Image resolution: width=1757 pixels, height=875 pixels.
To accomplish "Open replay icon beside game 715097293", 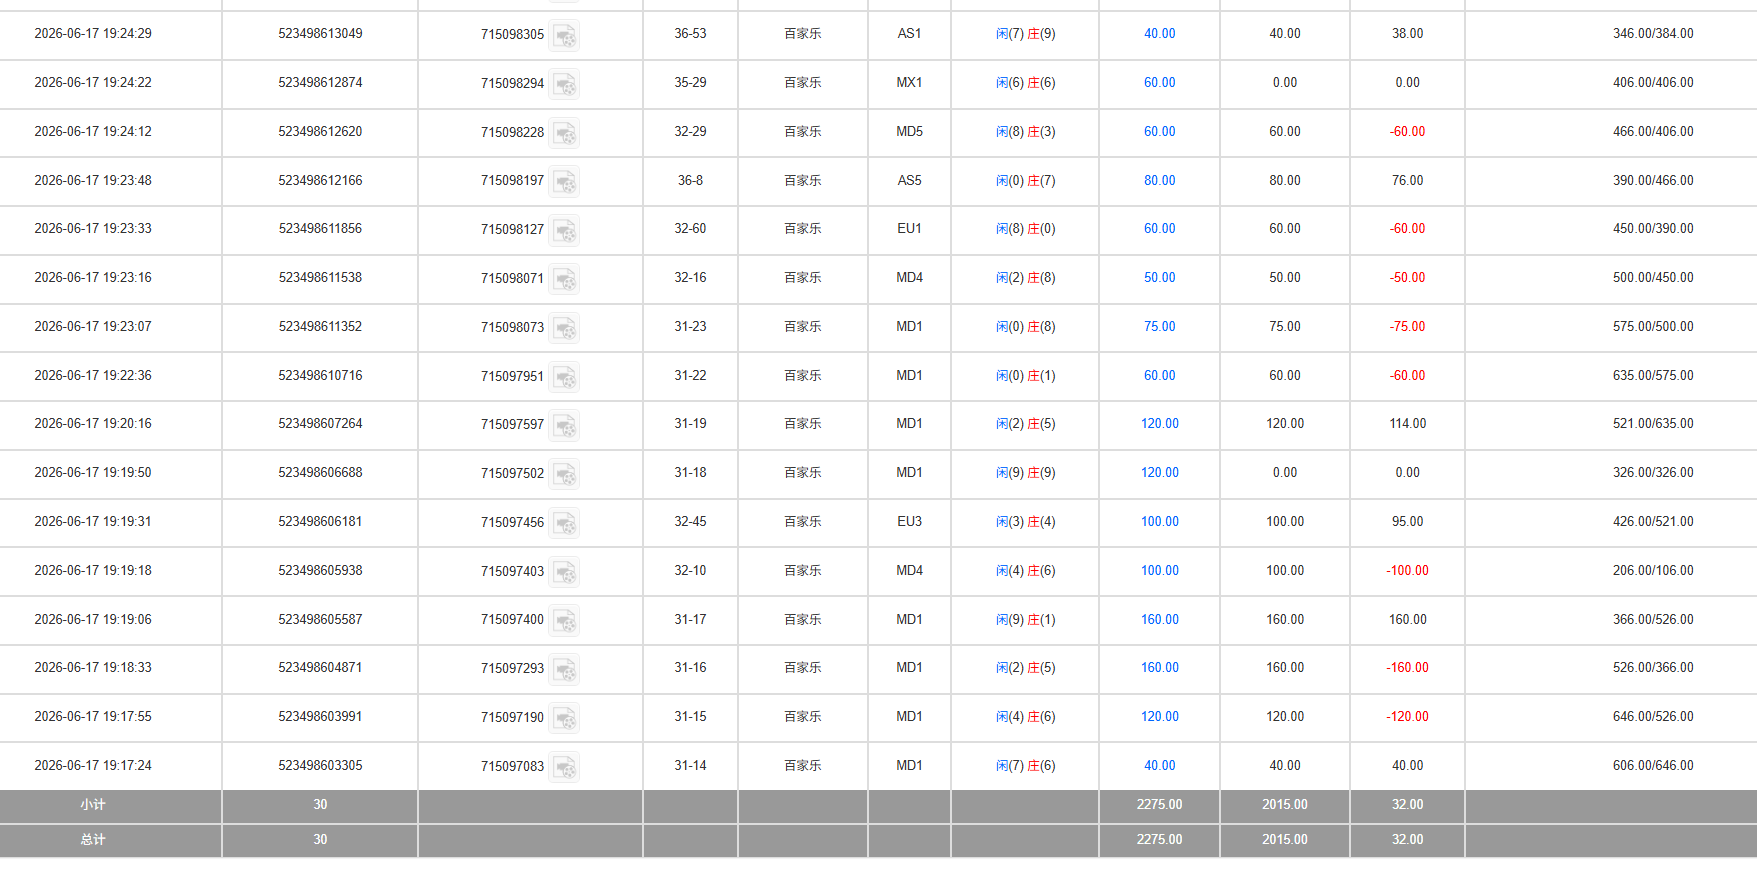I will tap(564, 670).
